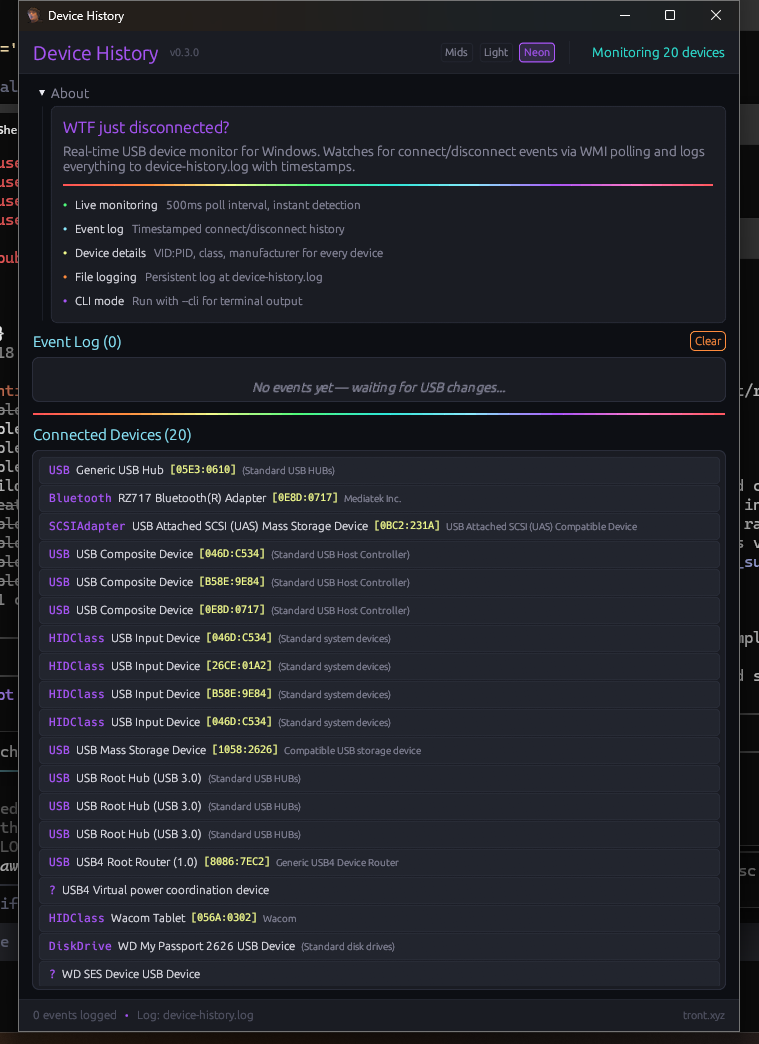Select the Neon theme button
This screenshot has width=759, height=1044.
(x=537, y=53)
